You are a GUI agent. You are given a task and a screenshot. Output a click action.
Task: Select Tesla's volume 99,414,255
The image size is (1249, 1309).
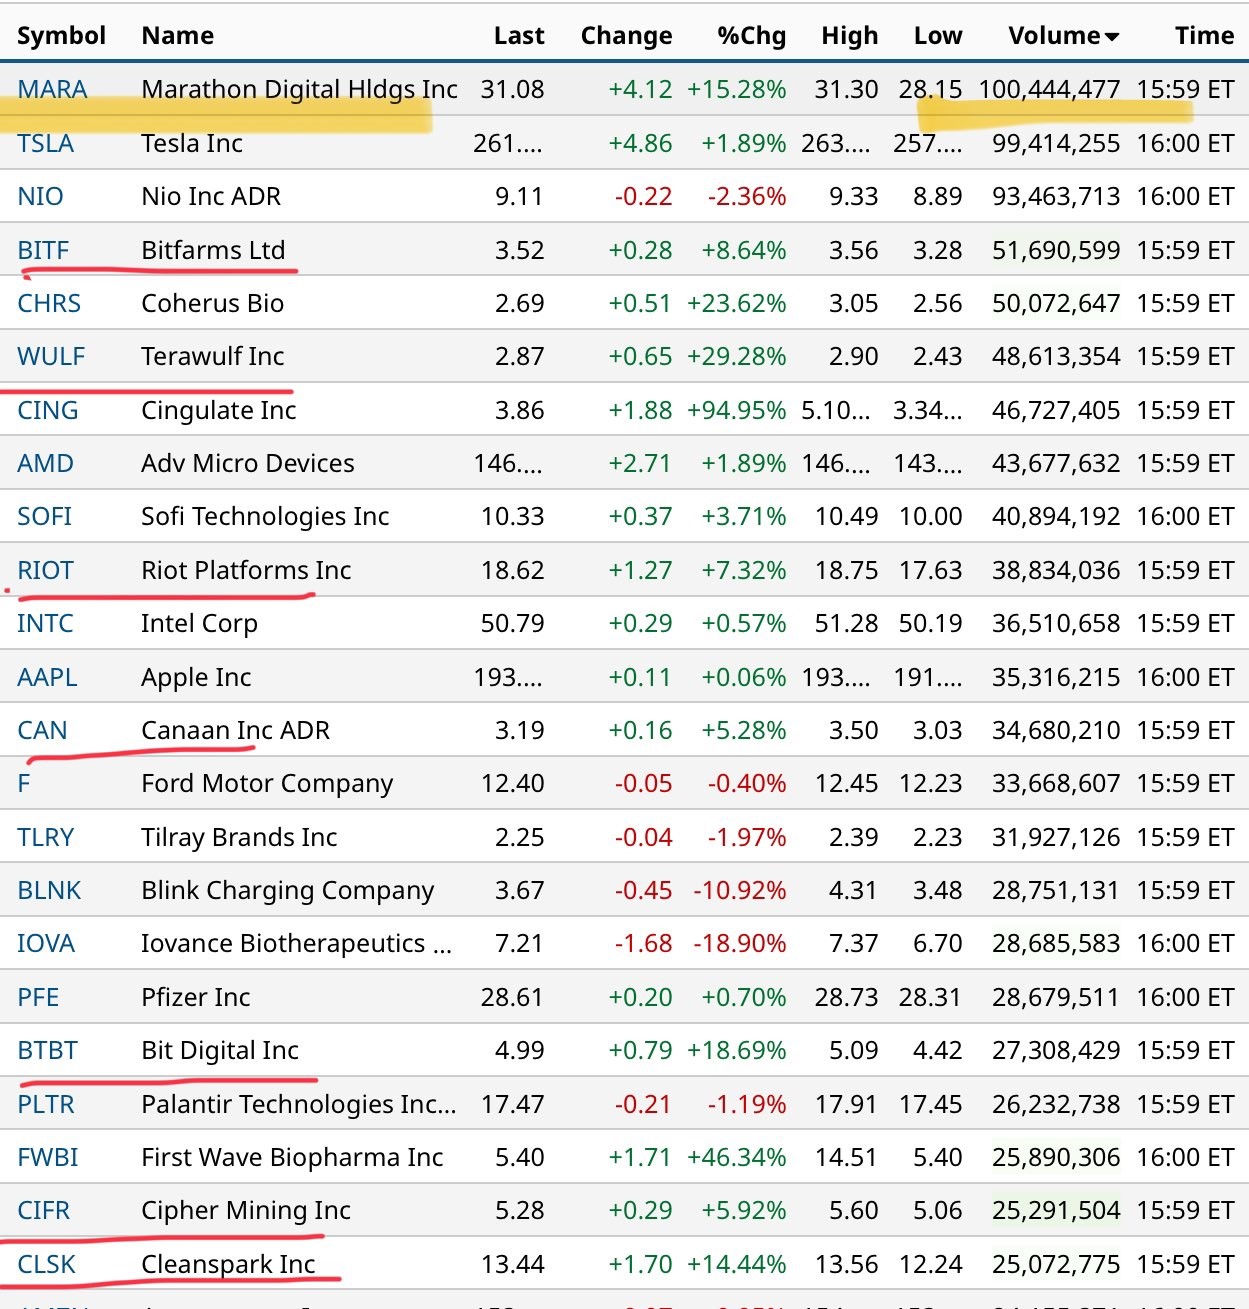coord(1056,143)
